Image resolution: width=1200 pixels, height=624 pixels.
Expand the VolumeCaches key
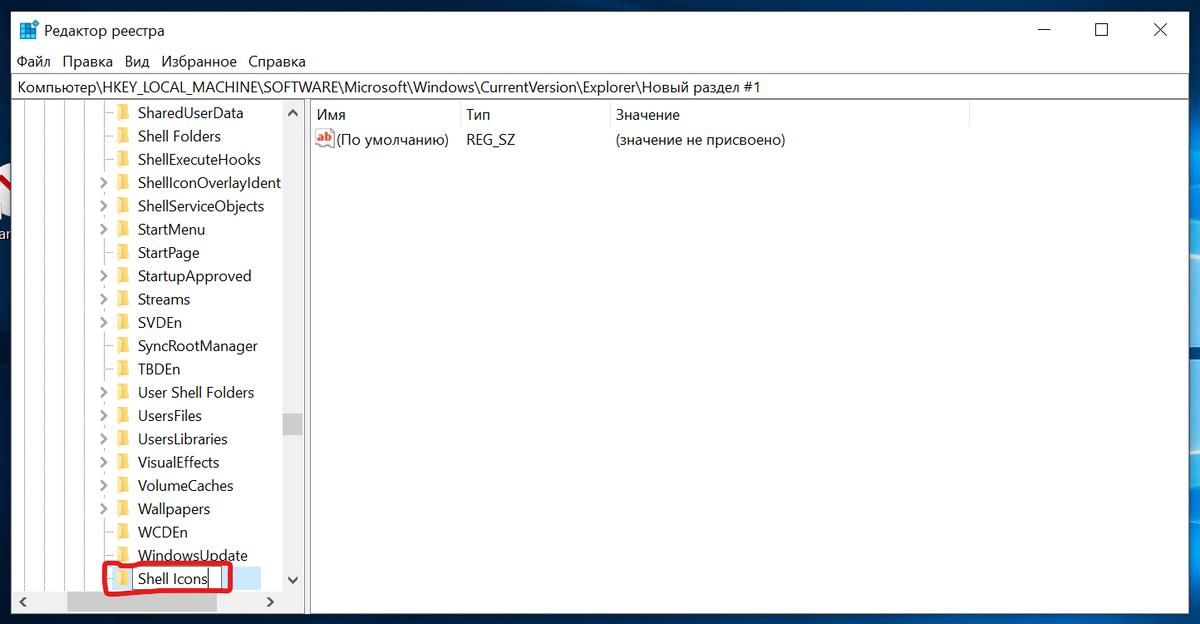(104, 486)
